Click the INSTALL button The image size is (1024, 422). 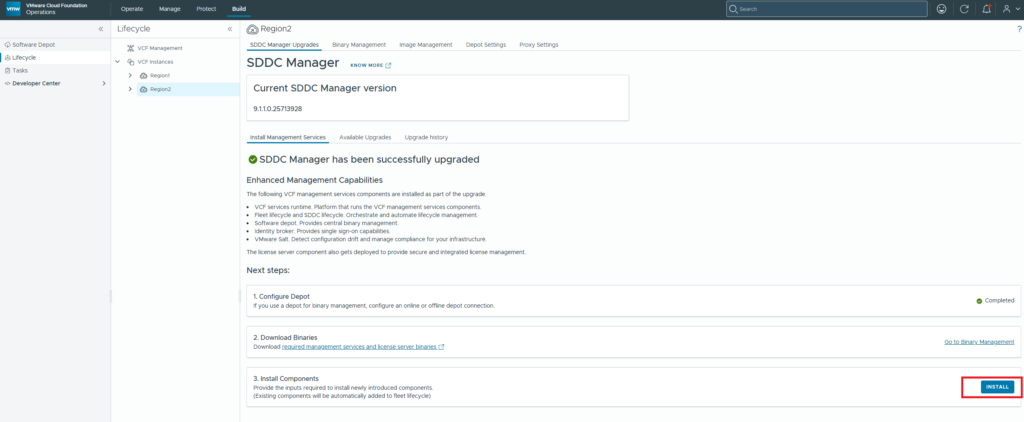click(997, 387)
